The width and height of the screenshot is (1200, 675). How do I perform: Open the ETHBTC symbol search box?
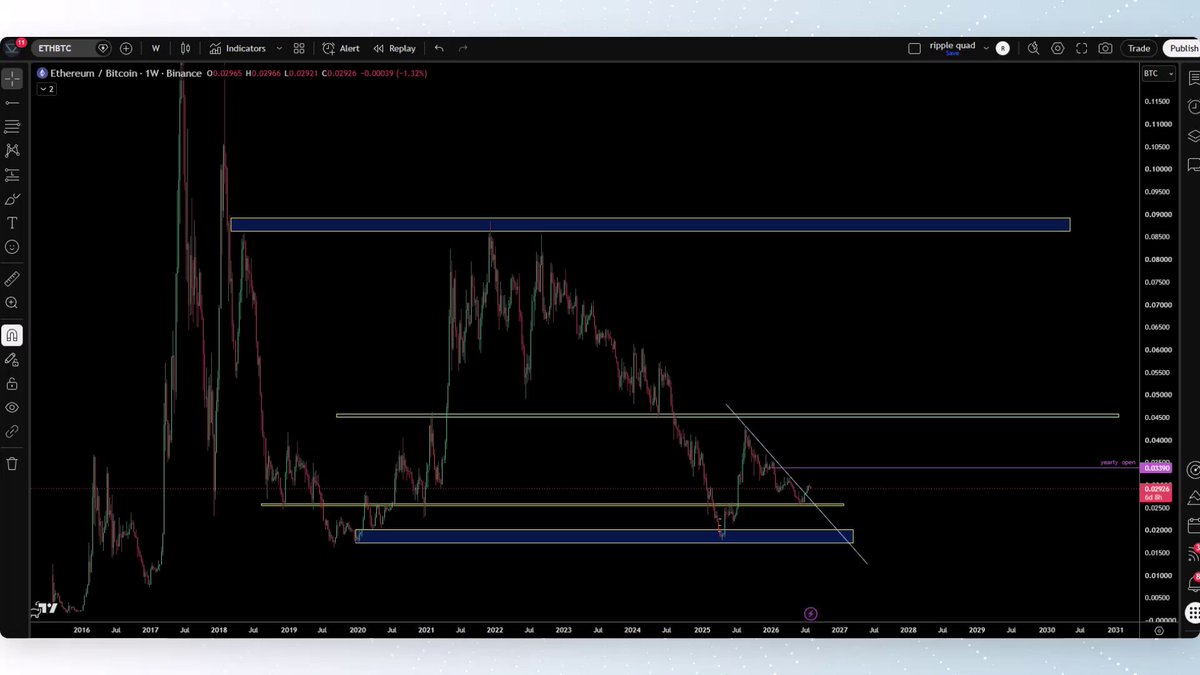(72, 48)
